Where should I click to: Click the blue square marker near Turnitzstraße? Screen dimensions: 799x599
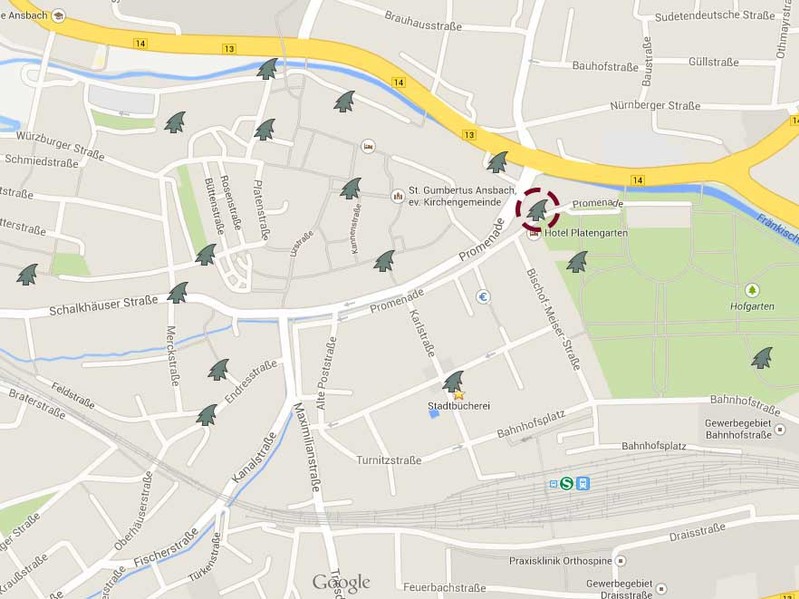tap(434, 414)
